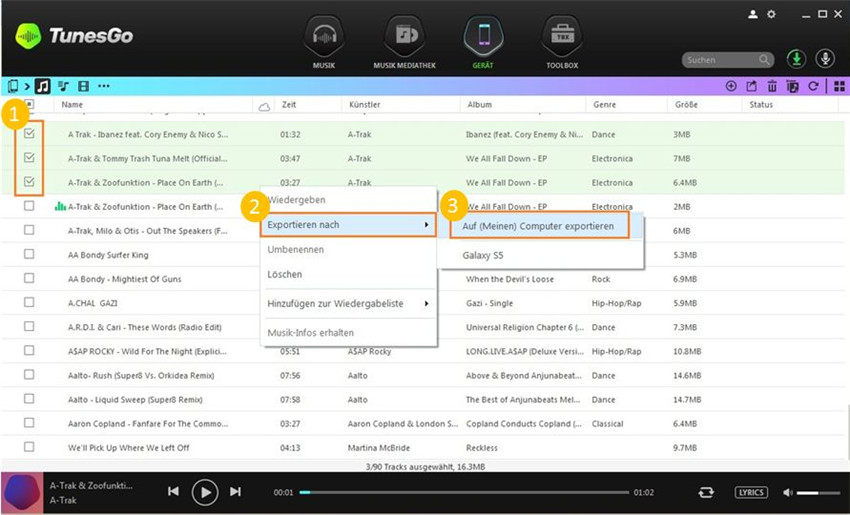Open settings gear icon
The width and height of the screenshot is (850, 515).
point(771,15)
